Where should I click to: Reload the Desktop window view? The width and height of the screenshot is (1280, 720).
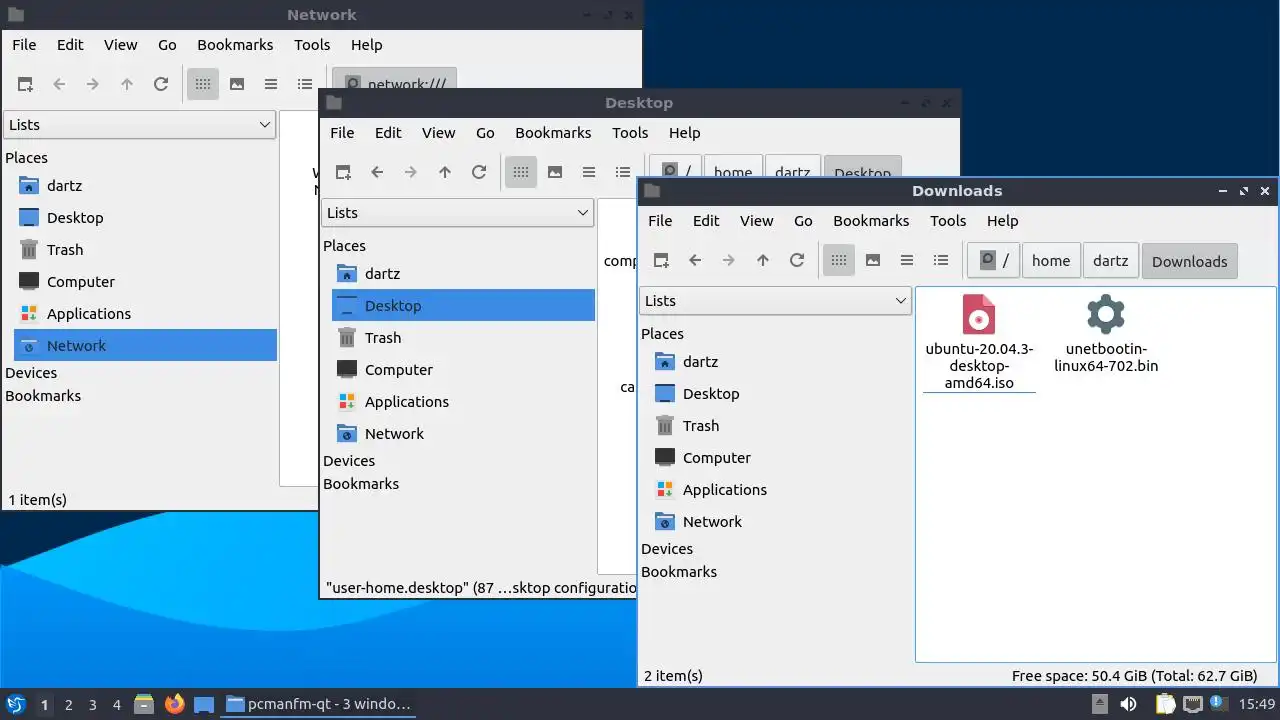pos(479,172)
